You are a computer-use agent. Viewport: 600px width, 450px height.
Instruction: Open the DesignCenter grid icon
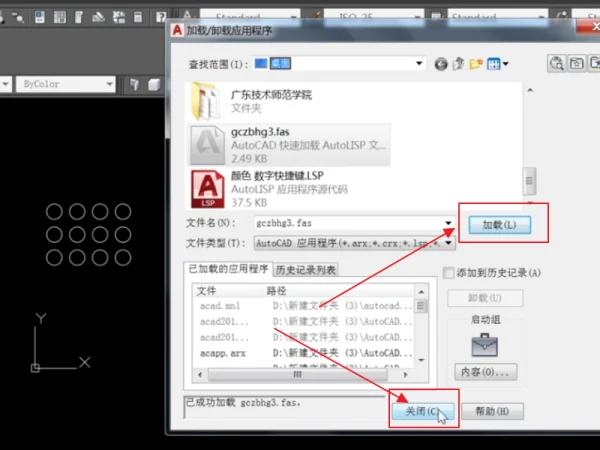[60, 17]
